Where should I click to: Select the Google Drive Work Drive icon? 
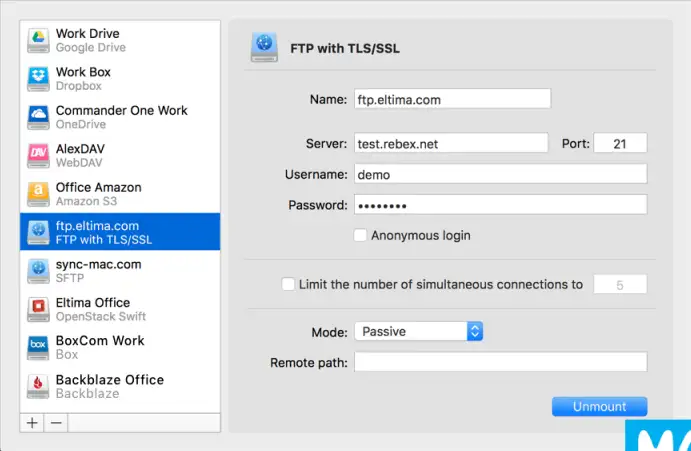[38, 40]
